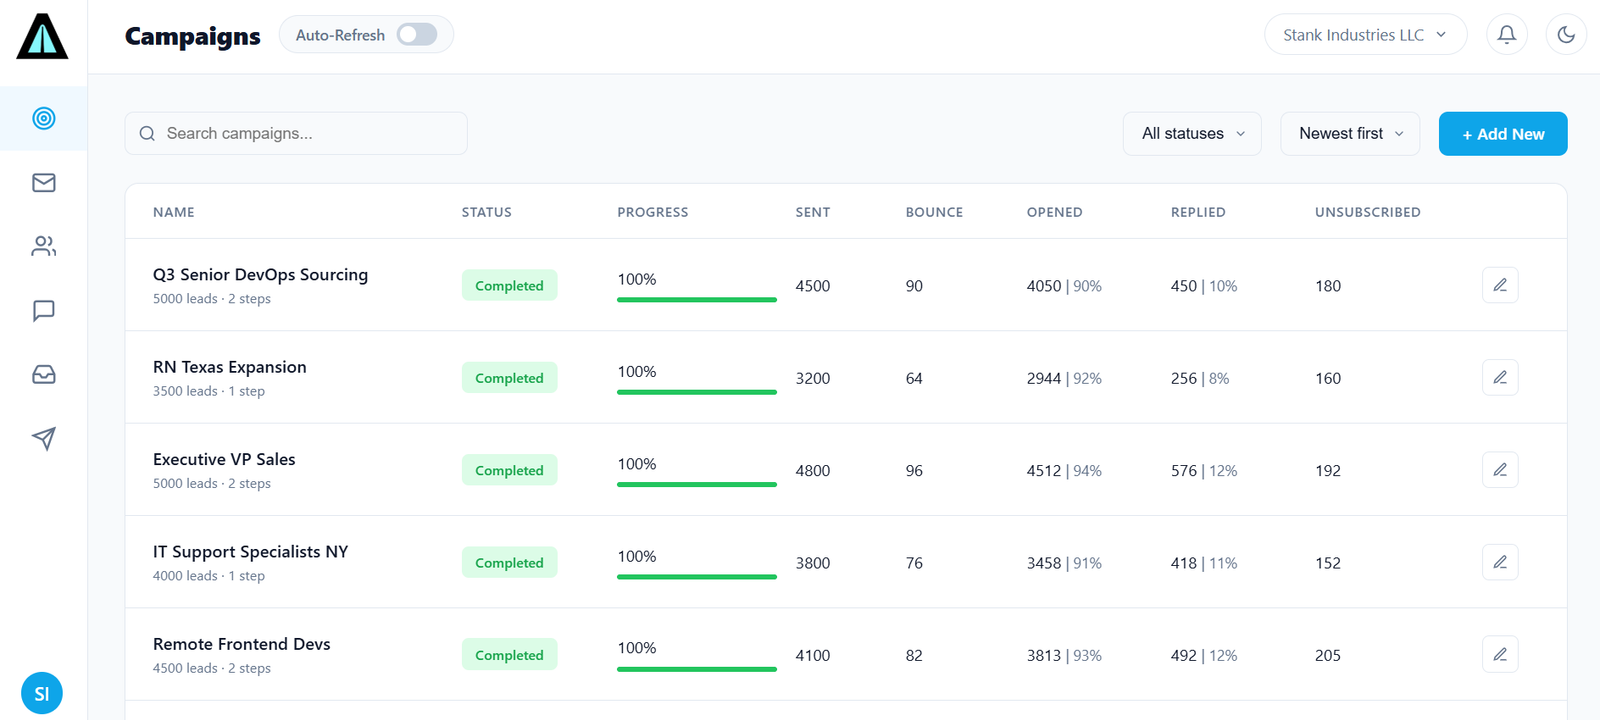Click the search magnifier icon
Image resolution: width=1600 pixels, height=720 pixels.
click(147, 133)
